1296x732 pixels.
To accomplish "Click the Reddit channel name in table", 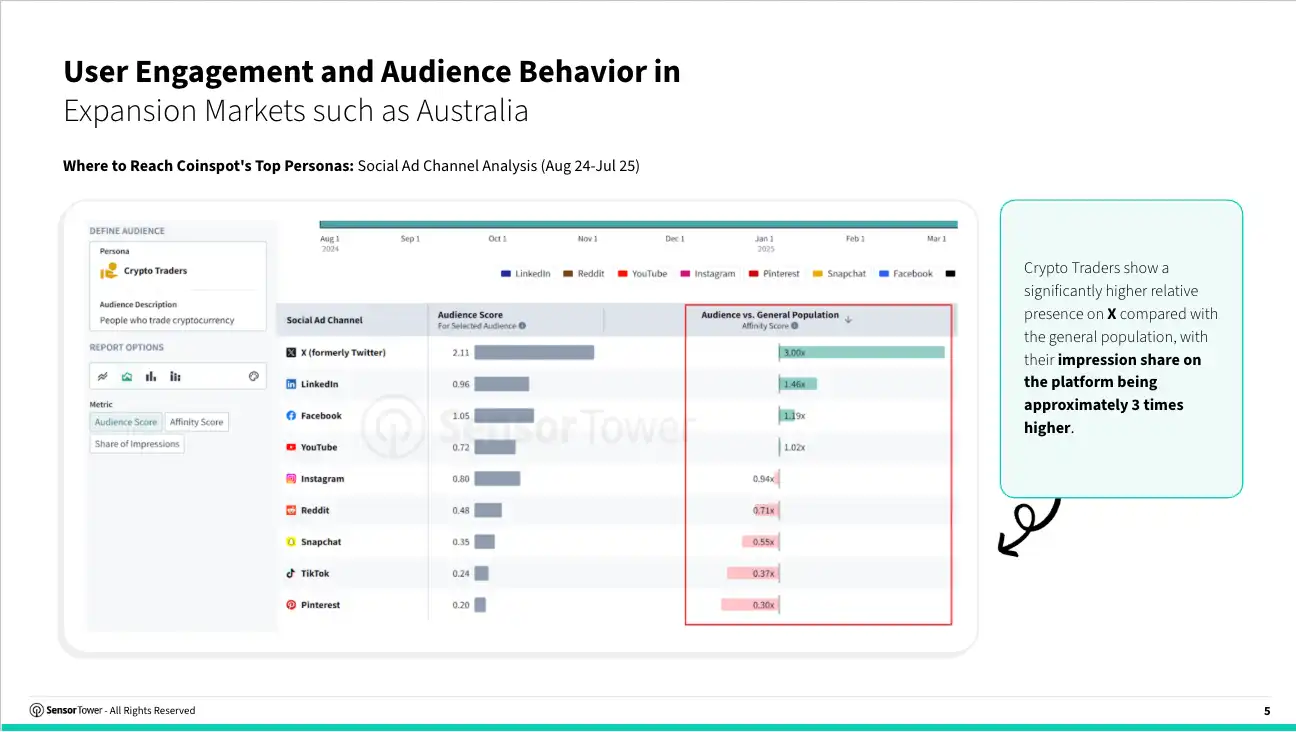I will [x=315, y=510].
